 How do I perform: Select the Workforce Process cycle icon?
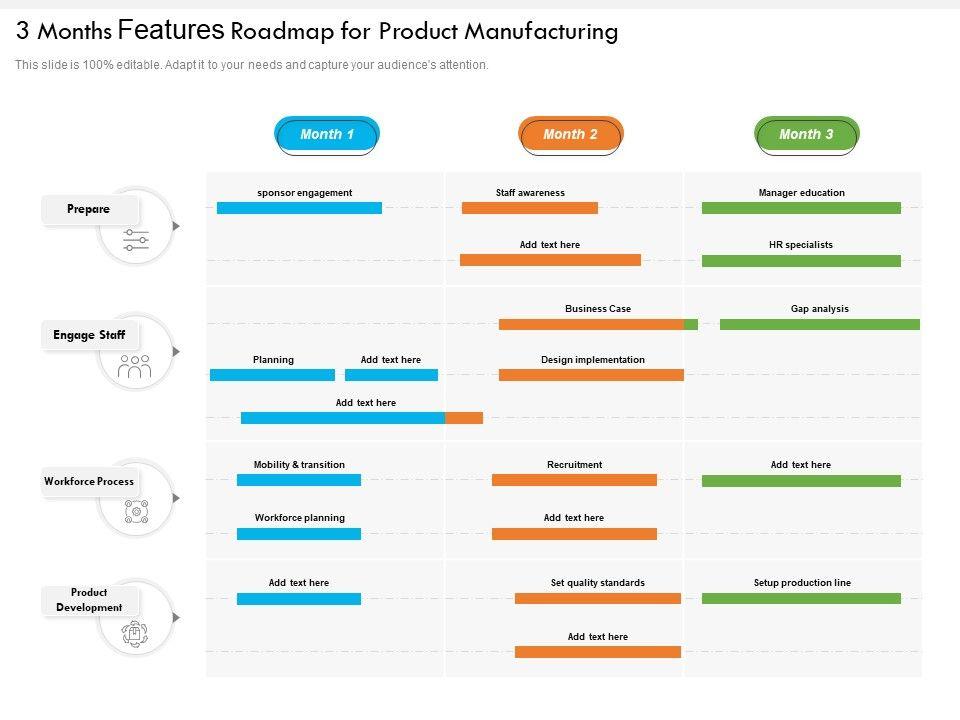[135, 512]
